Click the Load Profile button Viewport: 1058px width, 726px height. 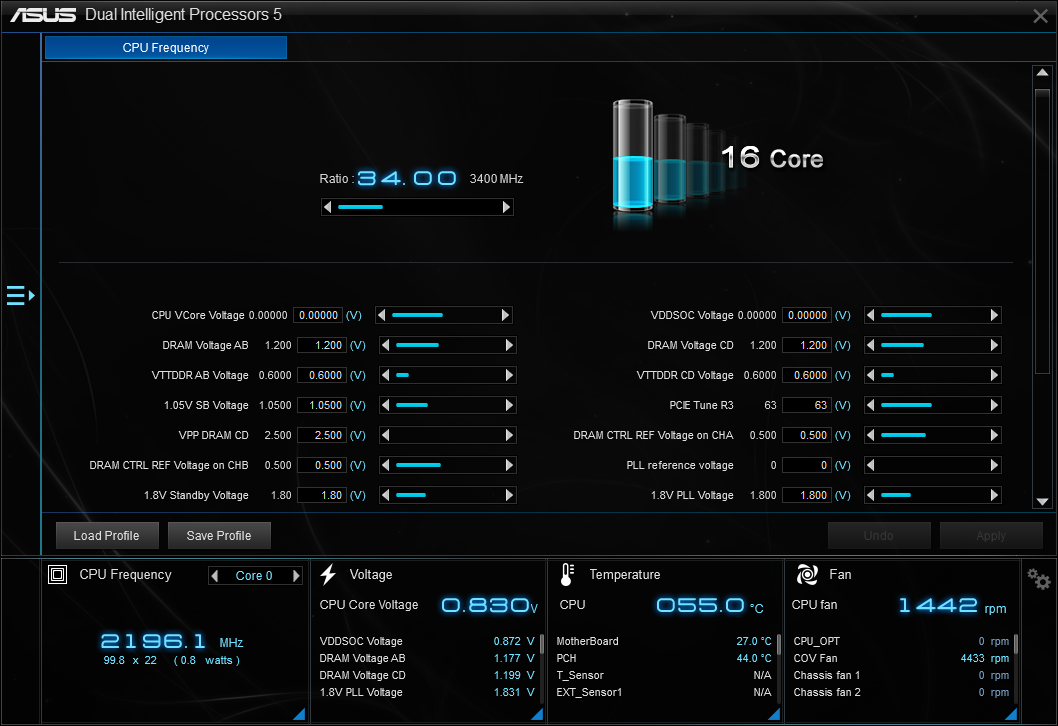107,536
